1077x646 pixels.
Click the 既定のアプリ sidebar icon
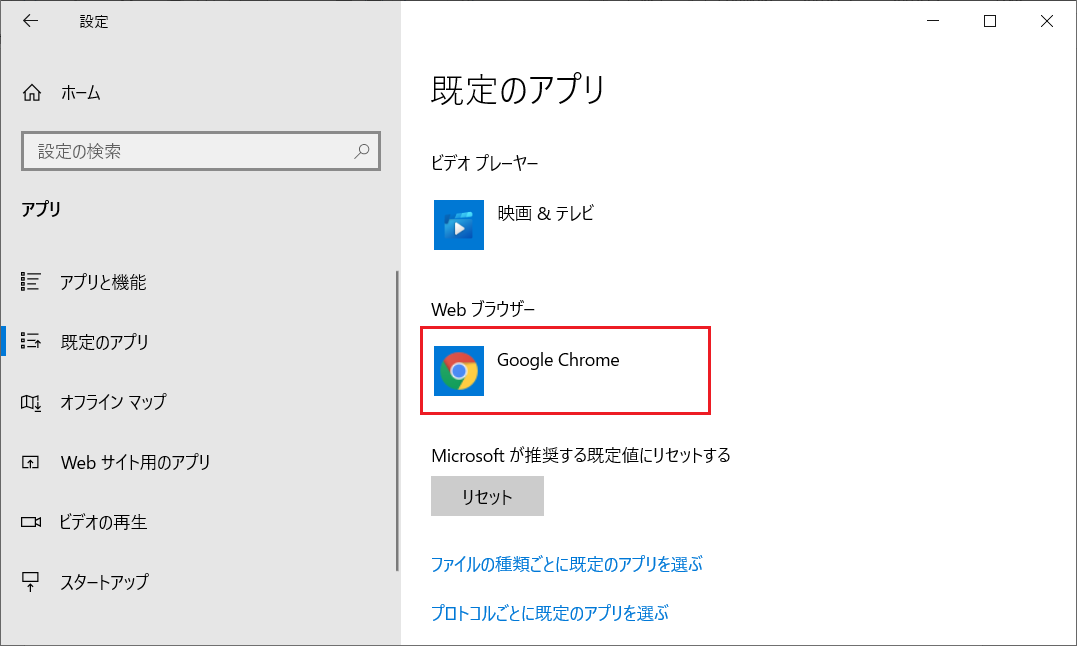point(30,341)
